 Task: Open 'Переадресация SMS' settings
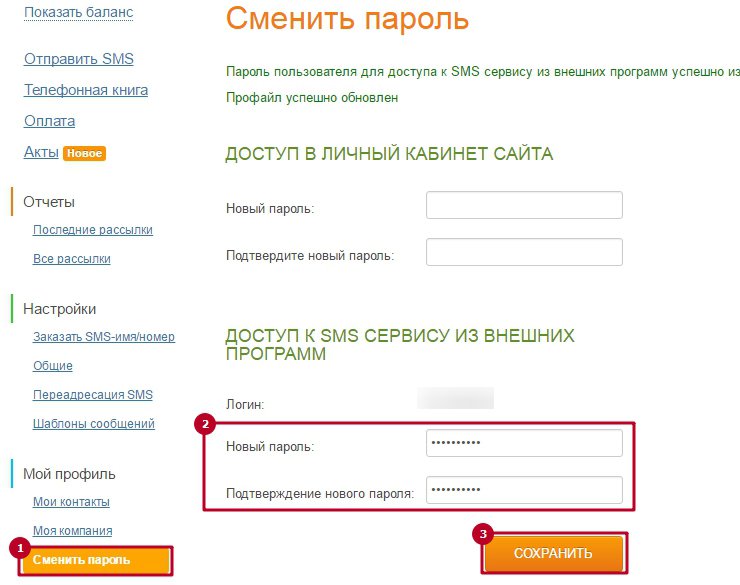pyautogui.click(x=92, y=395)
